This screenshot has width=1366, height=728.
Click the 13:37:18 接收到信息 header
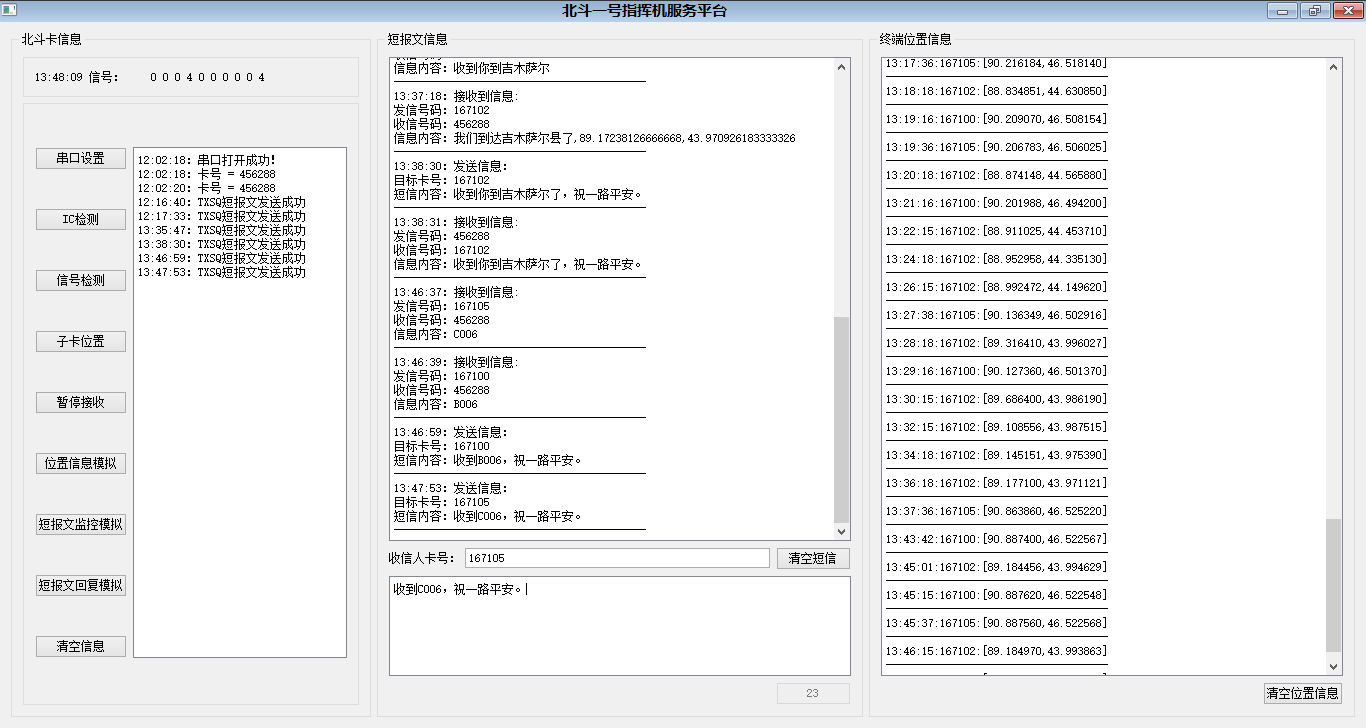point(456,96)
